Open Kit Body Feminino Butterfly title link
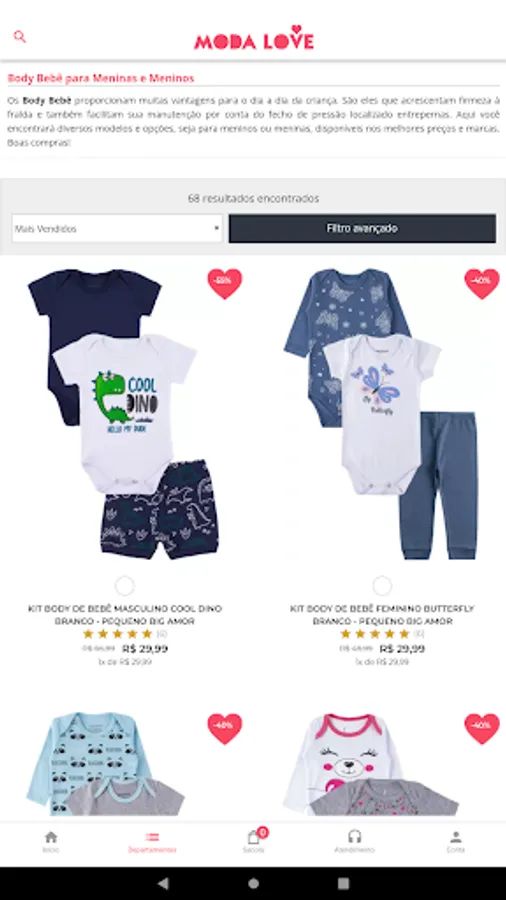Screen dimensions: 506x900 382,615
